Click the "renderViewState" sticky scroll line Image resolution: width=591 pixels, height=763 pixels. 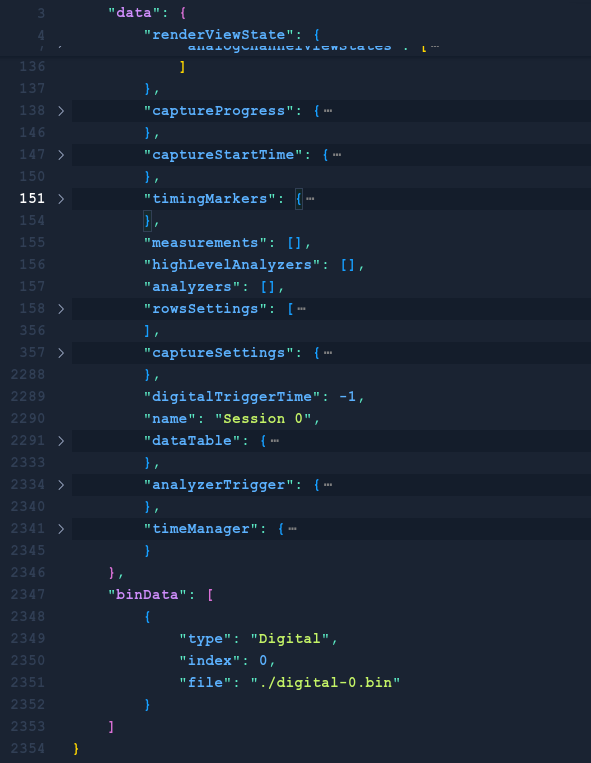[x=295, y=35]
